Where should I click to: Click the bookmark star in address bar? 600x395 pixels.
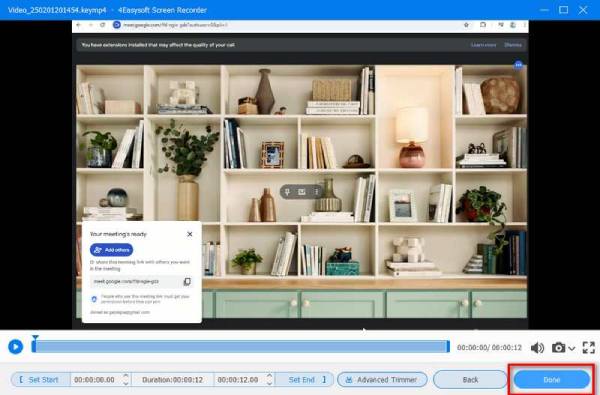466,25
